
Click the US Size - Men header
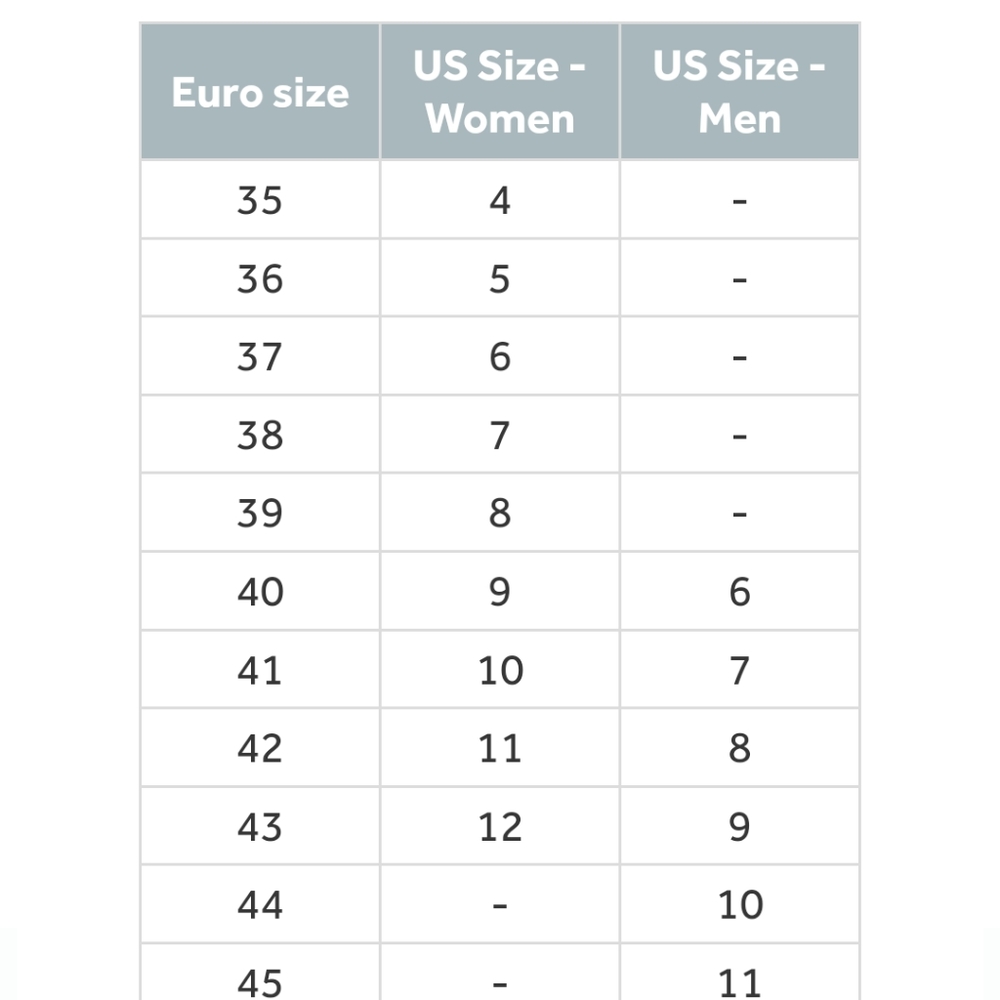(x=740, y=91)
